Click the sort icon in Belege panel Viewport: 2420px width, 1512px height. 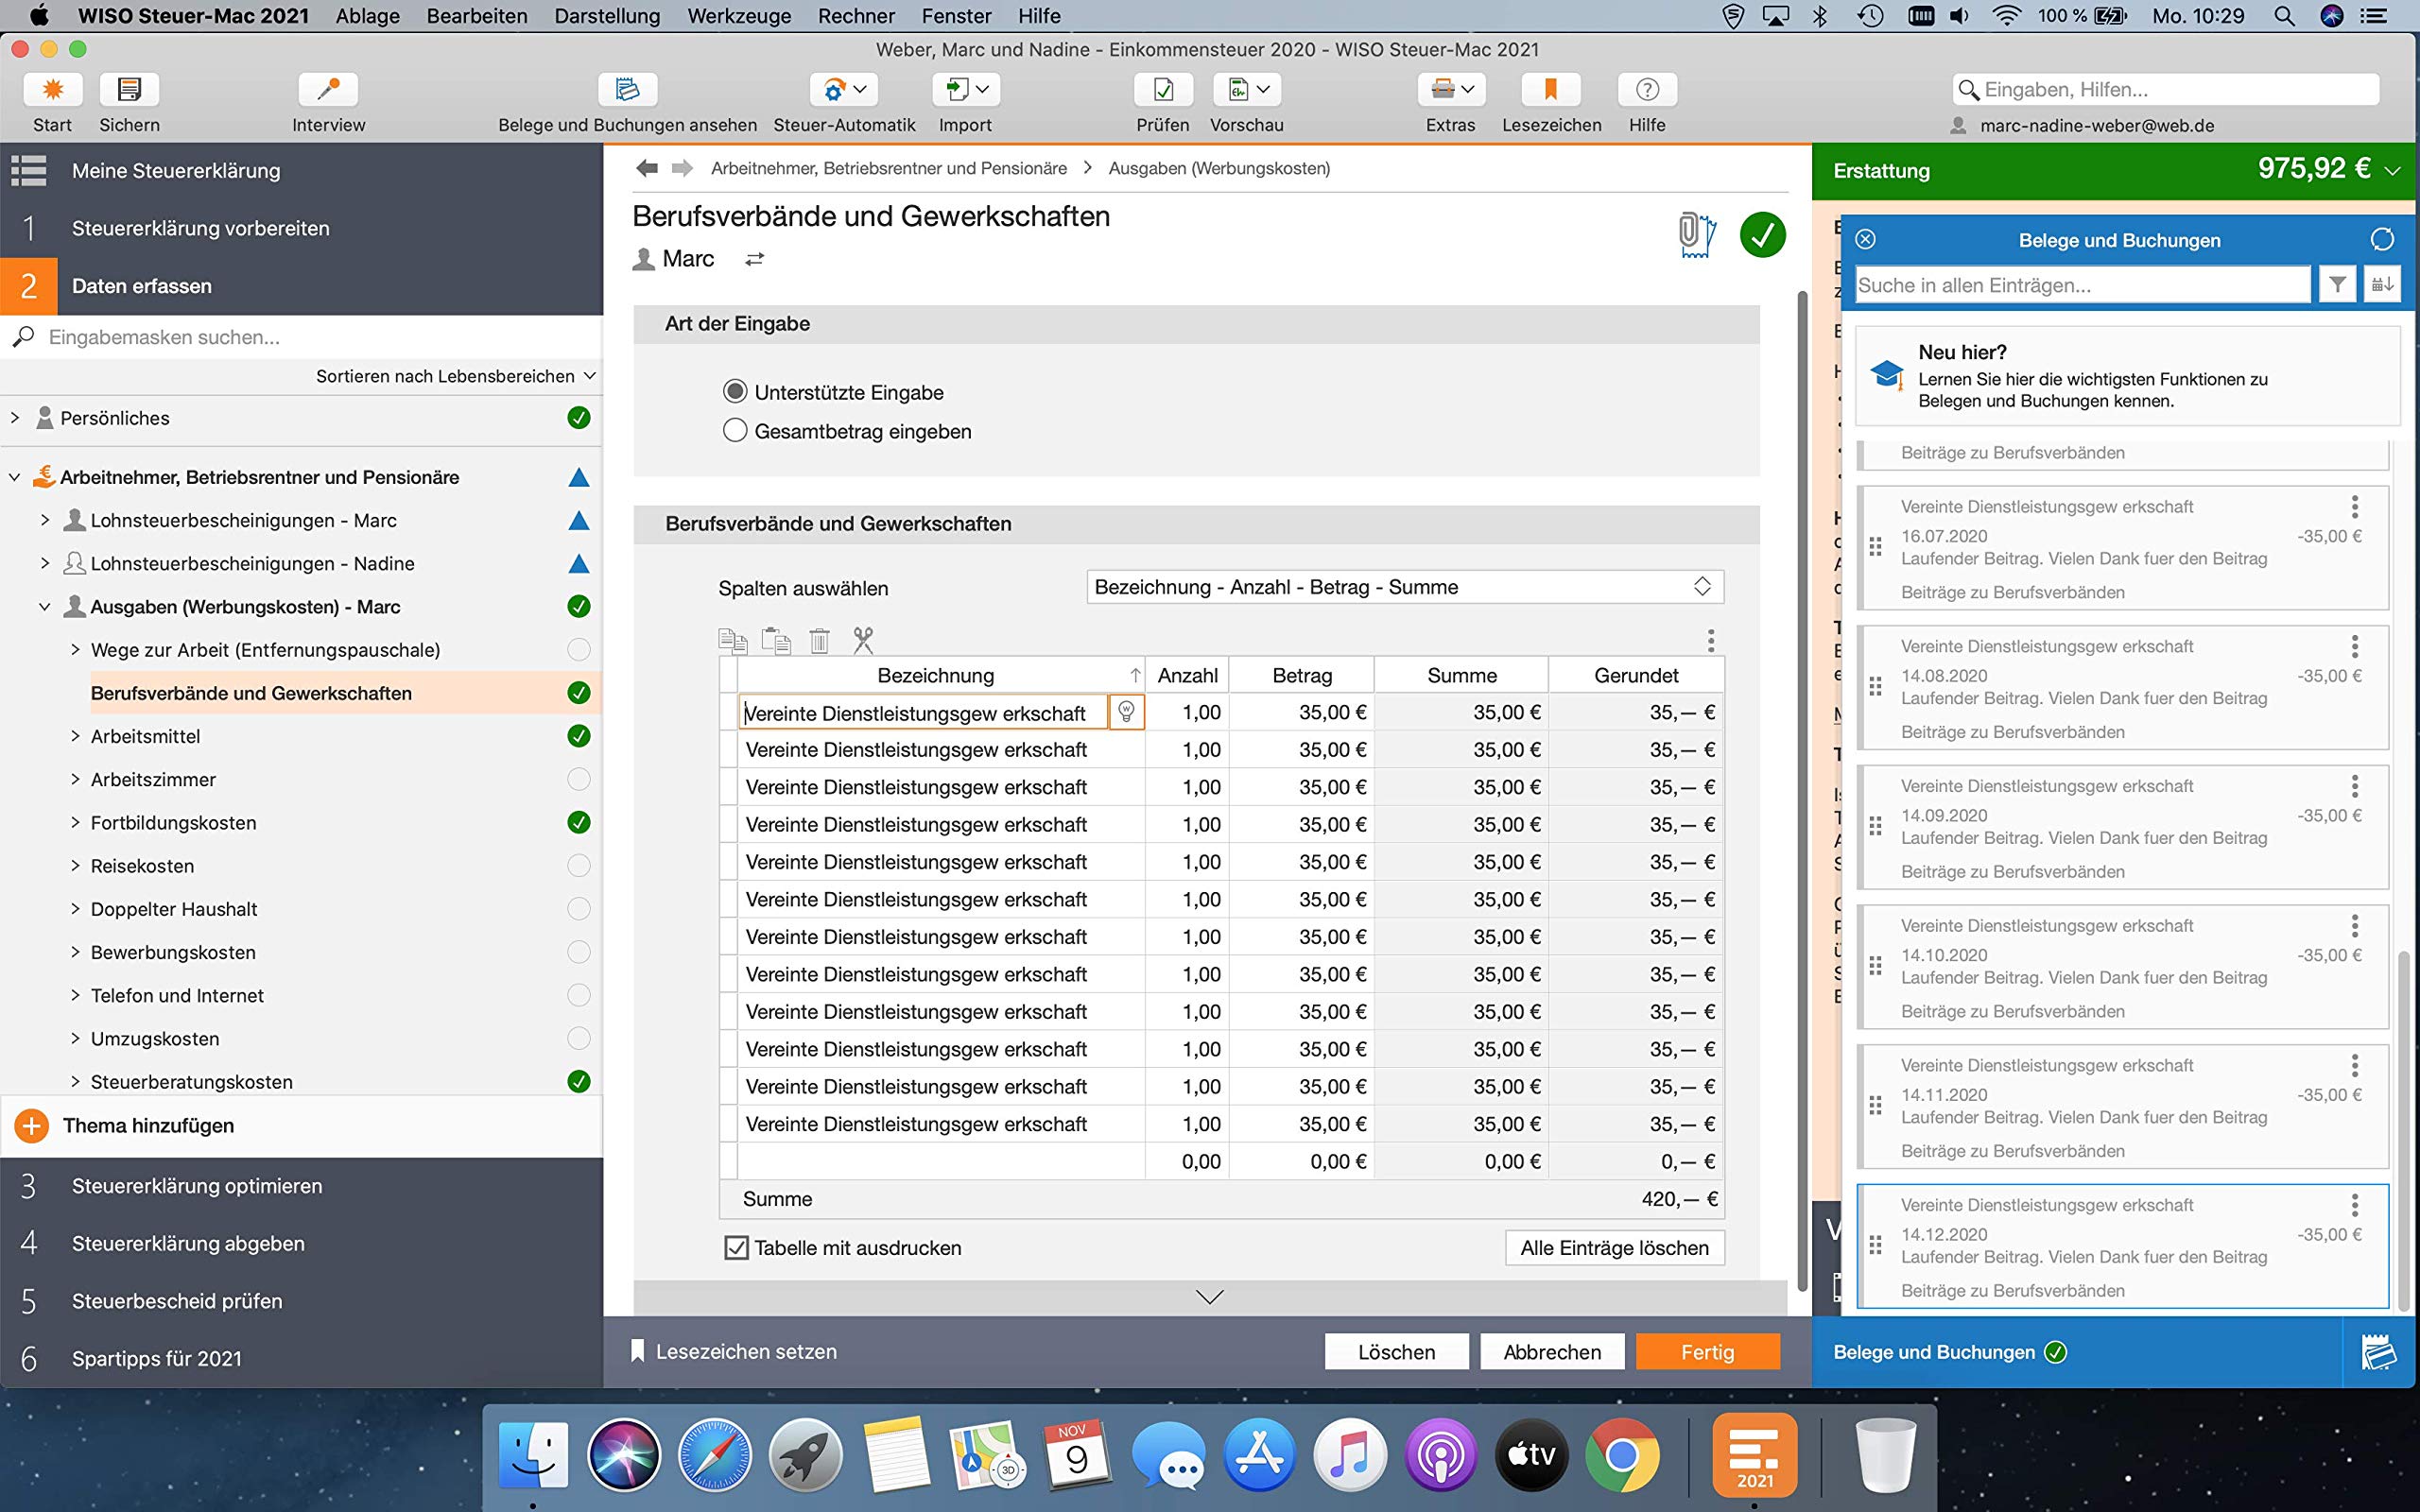click(x=2382, y=285)
